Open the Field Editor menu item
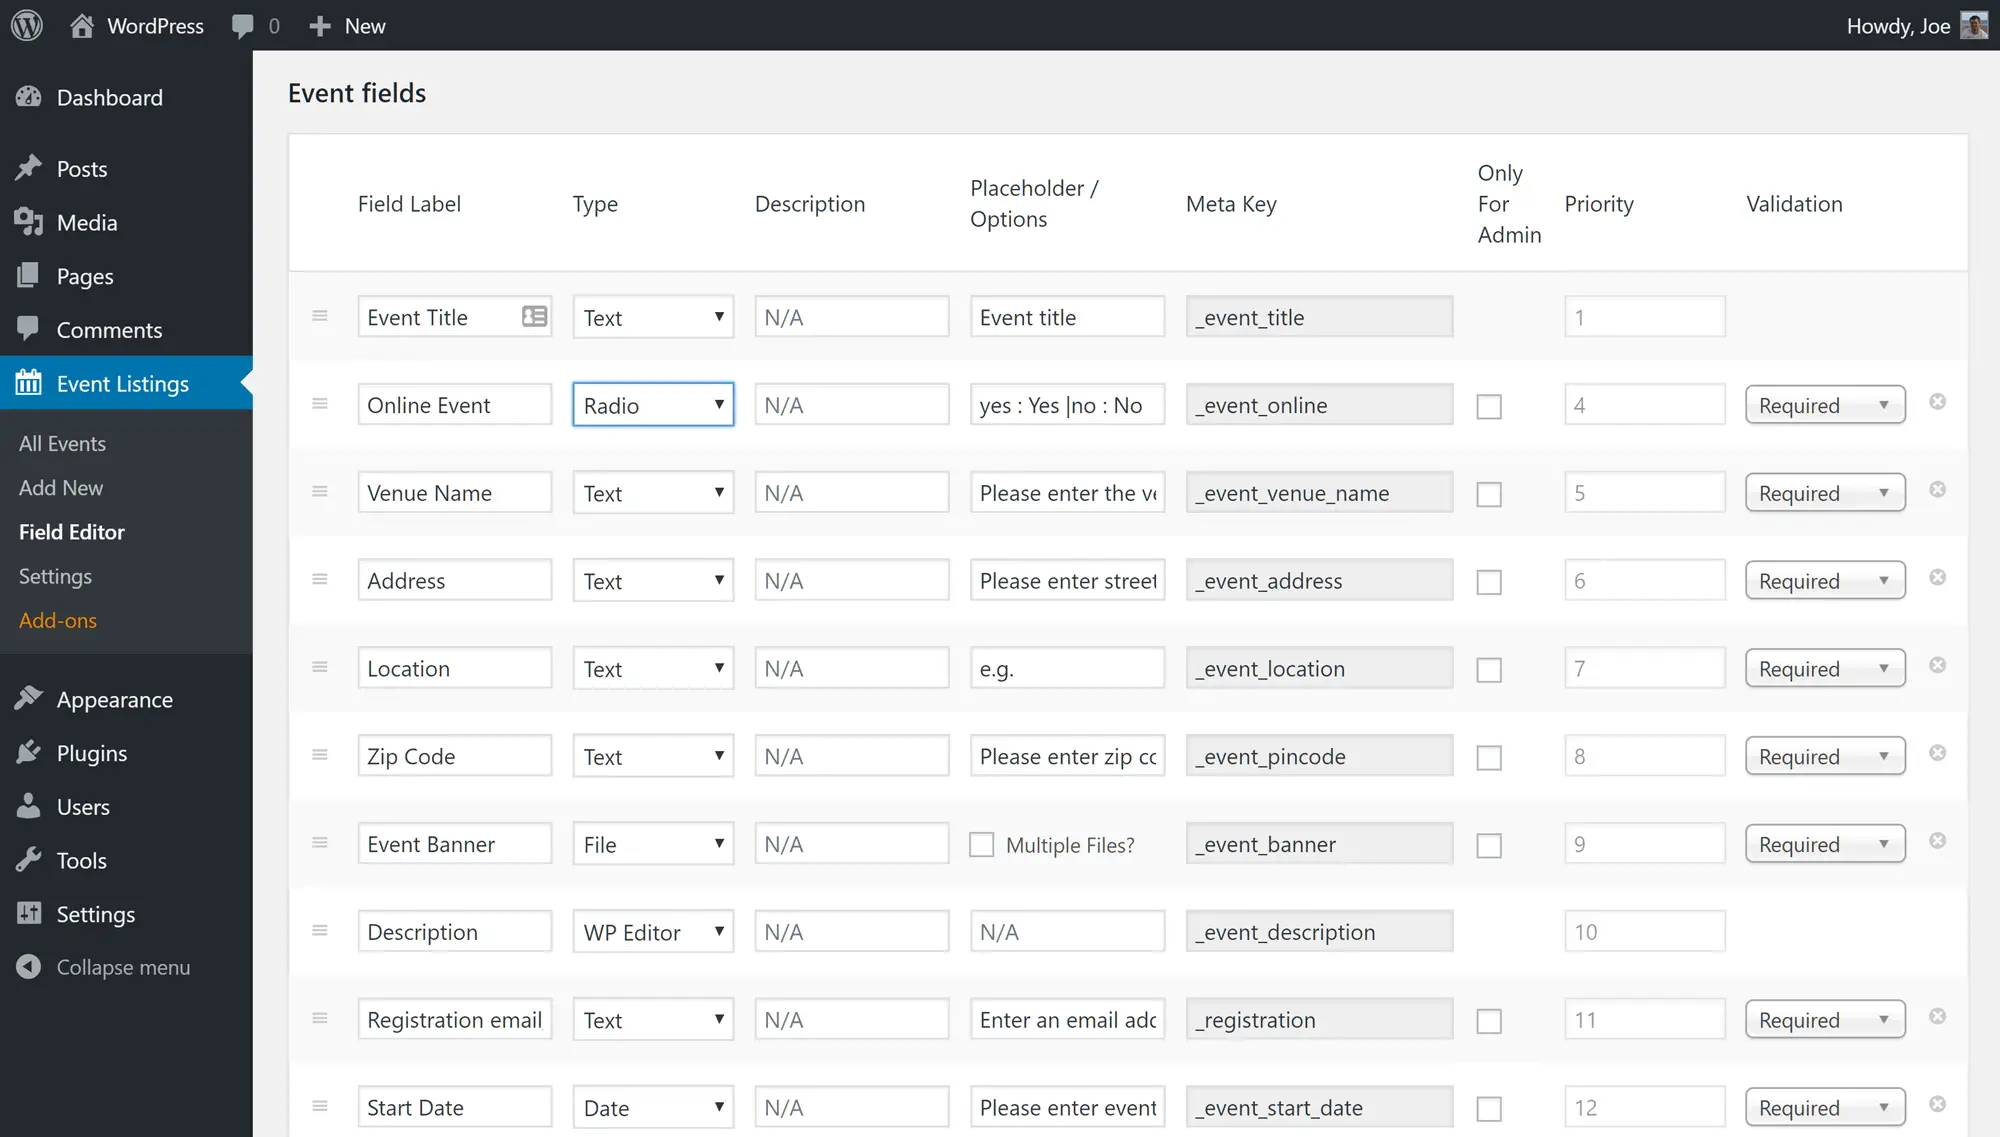 (71, 531)
